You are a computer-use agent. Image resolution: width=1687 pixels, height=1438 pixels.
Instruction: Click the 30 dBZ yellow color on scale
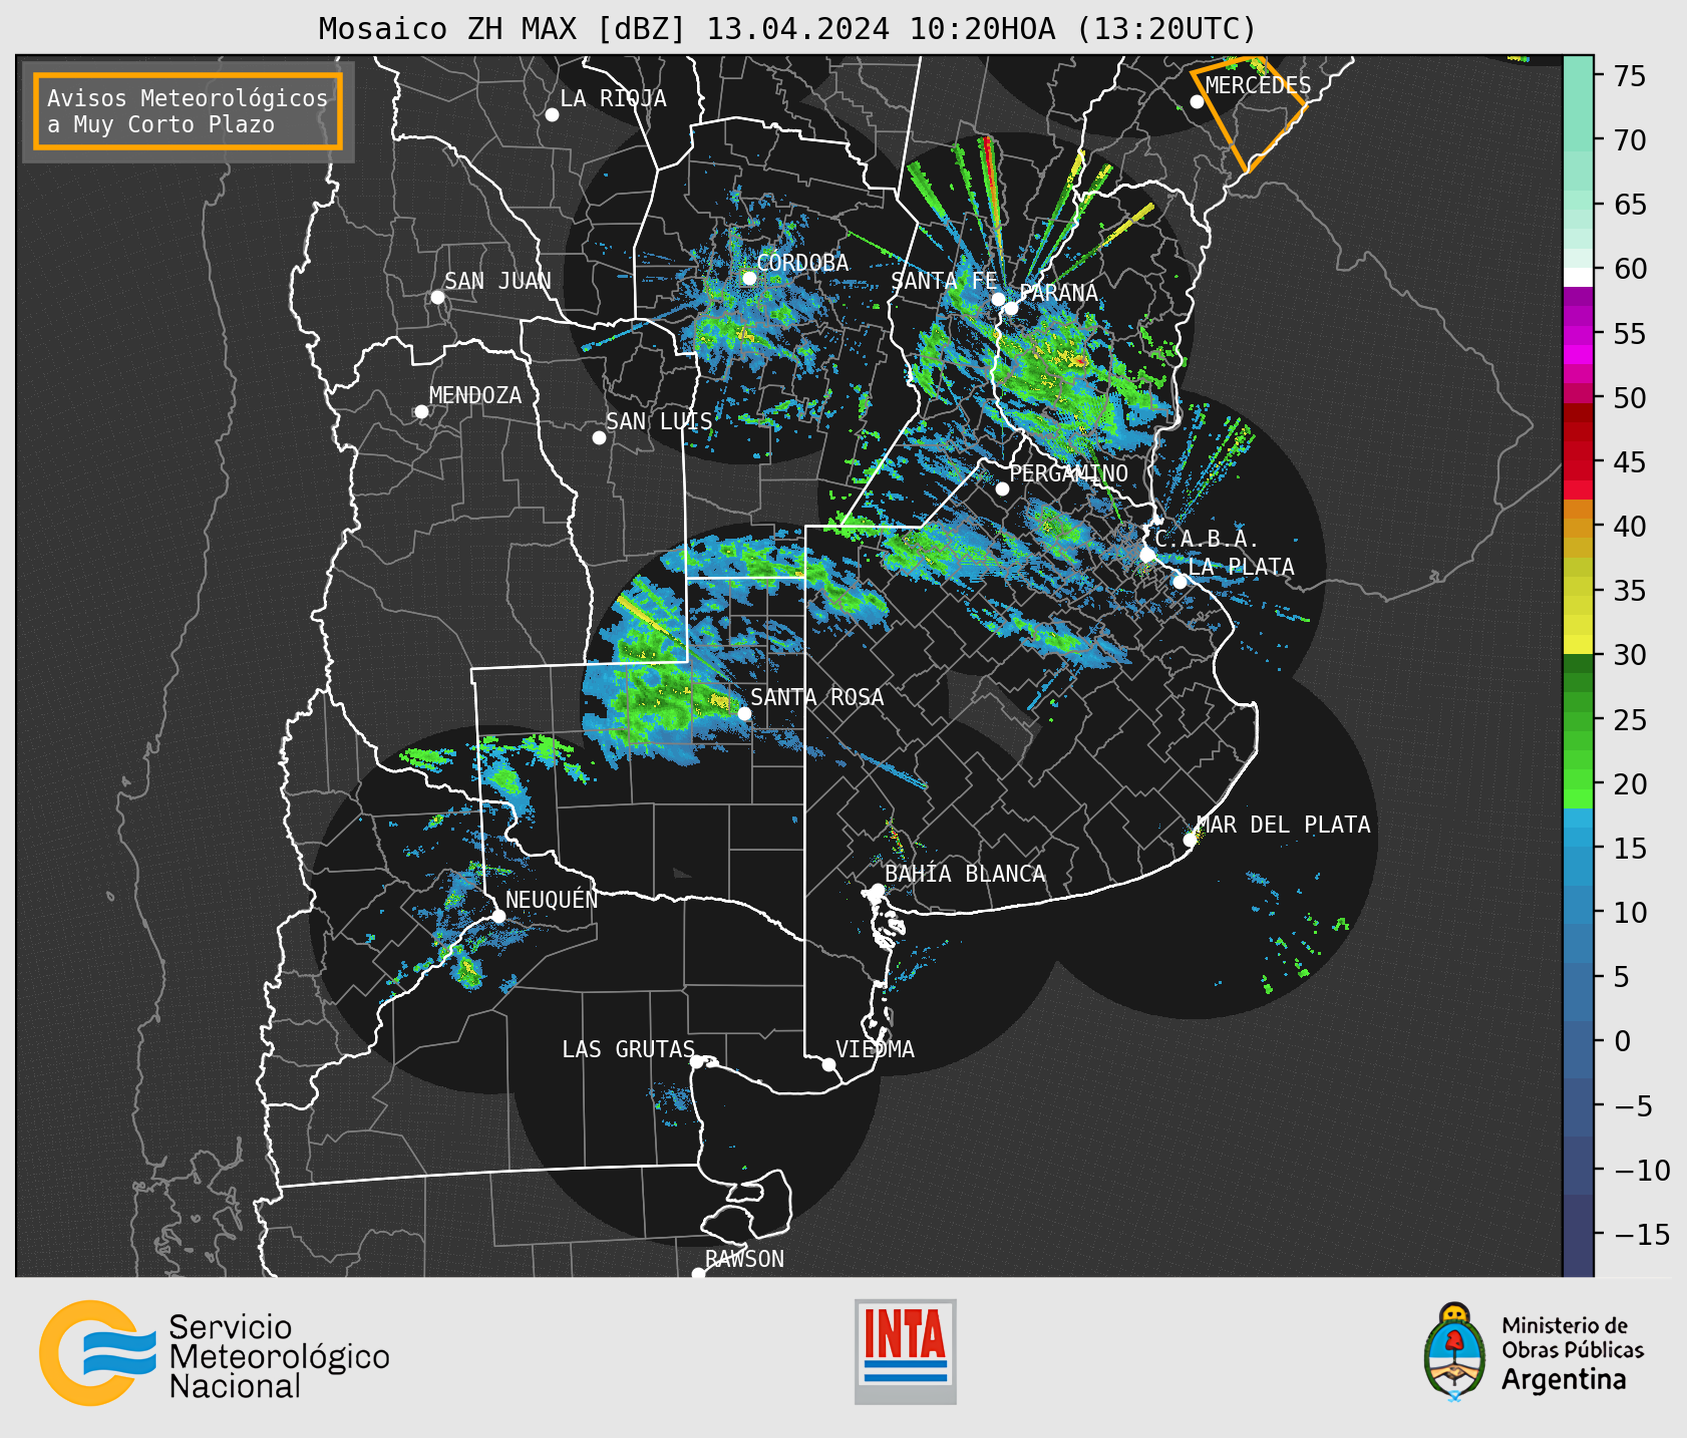pyautogui.click(x=1578, y=645)
